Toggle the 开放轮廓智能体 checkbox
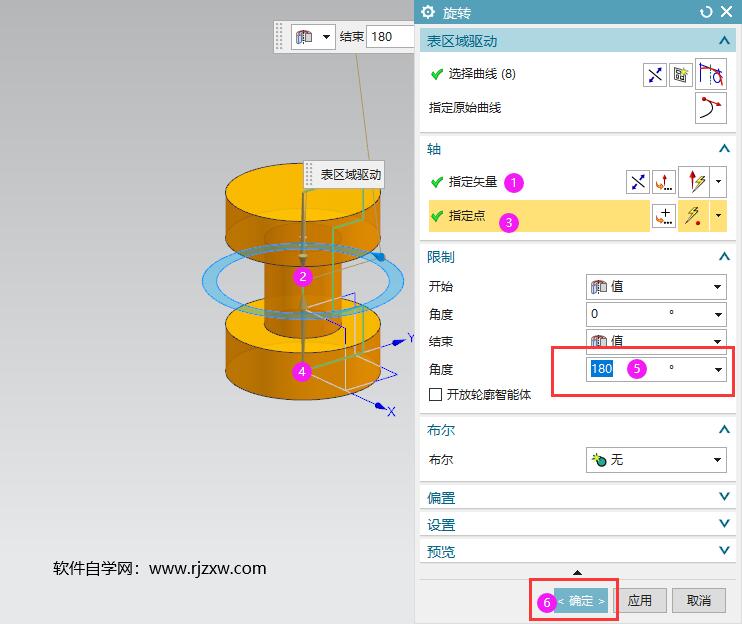742x624 pixels. (x=435, y=395)
